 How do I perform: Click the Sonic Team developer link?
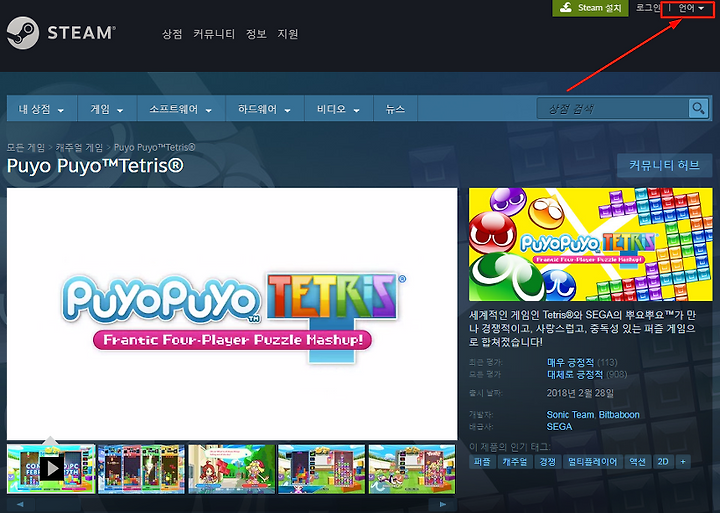(x=570, y=415)
